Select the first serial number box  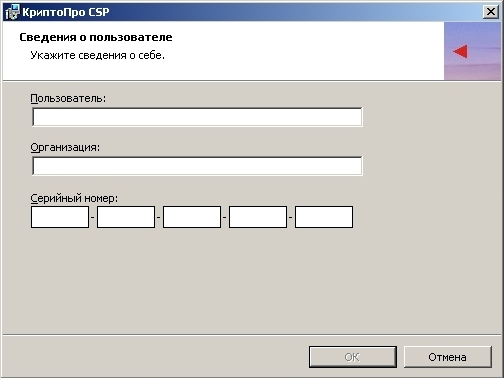click(x=60, y=217)
